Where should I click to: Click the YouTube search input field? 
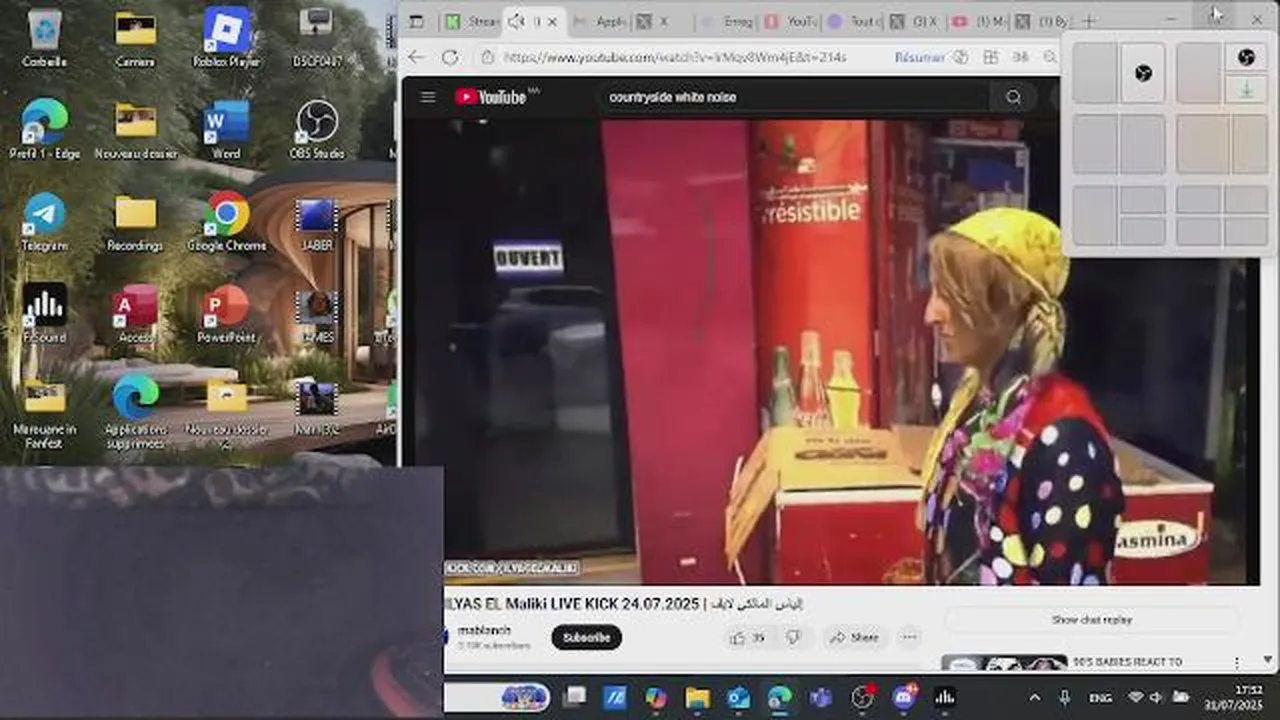(x=795, y=97)
